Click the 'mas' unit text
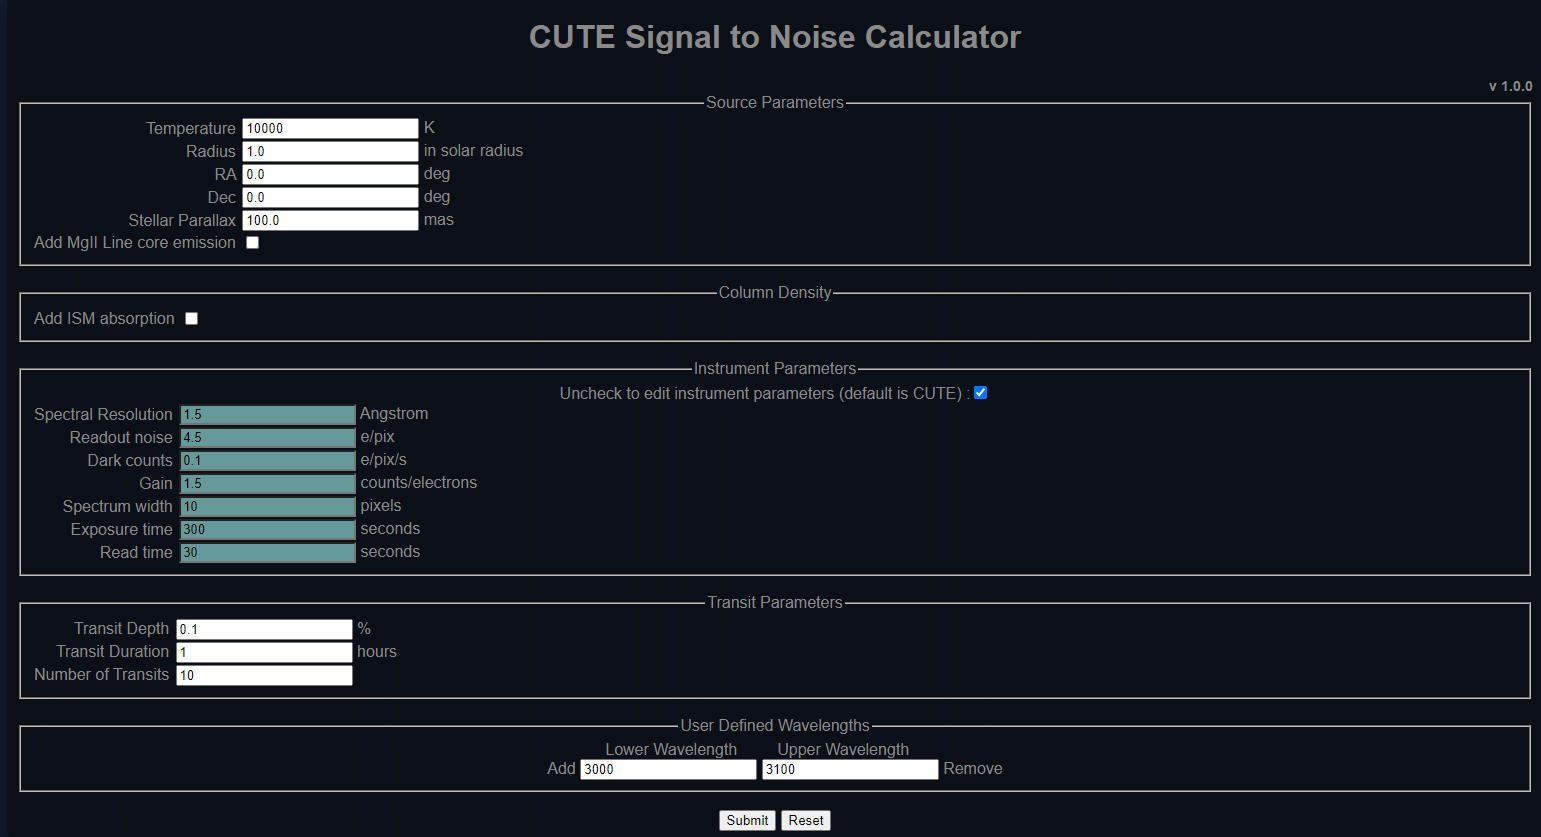1541x837 pixels. click(439, 219)
